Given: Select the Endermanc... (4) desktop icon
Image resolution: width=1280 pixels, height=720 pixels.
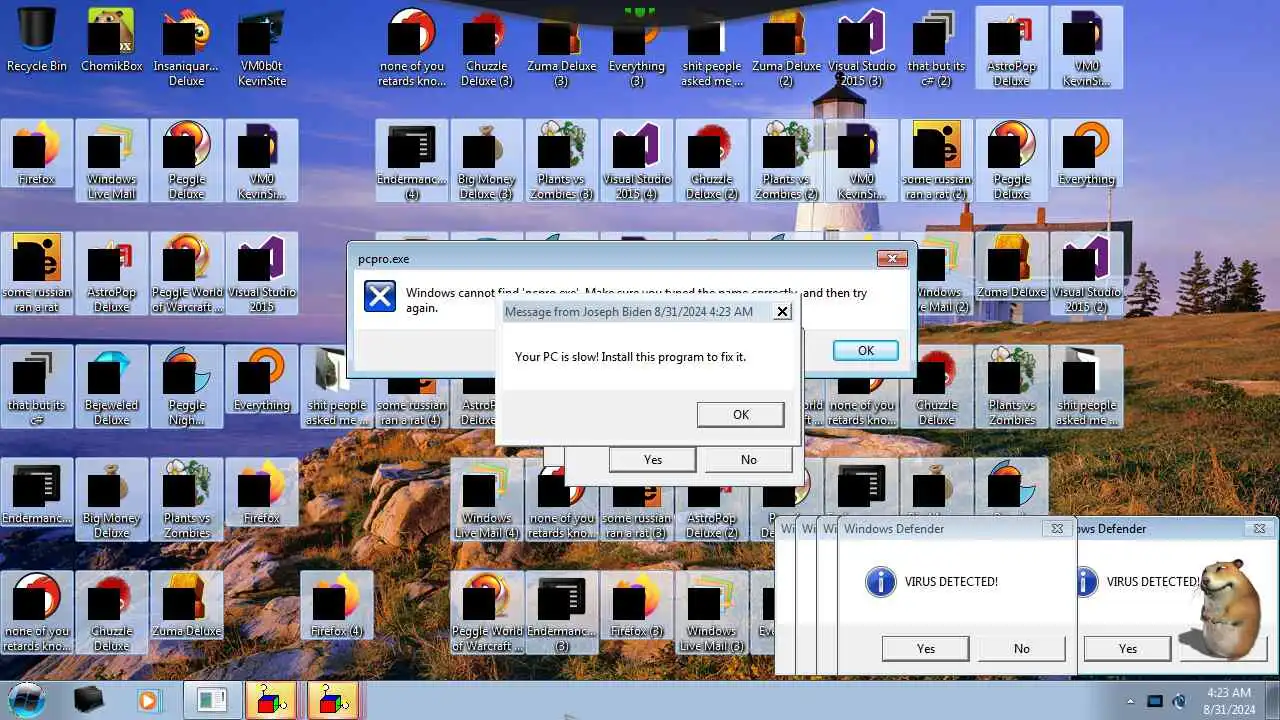Looking at the screenshot, I should point(411,160).
